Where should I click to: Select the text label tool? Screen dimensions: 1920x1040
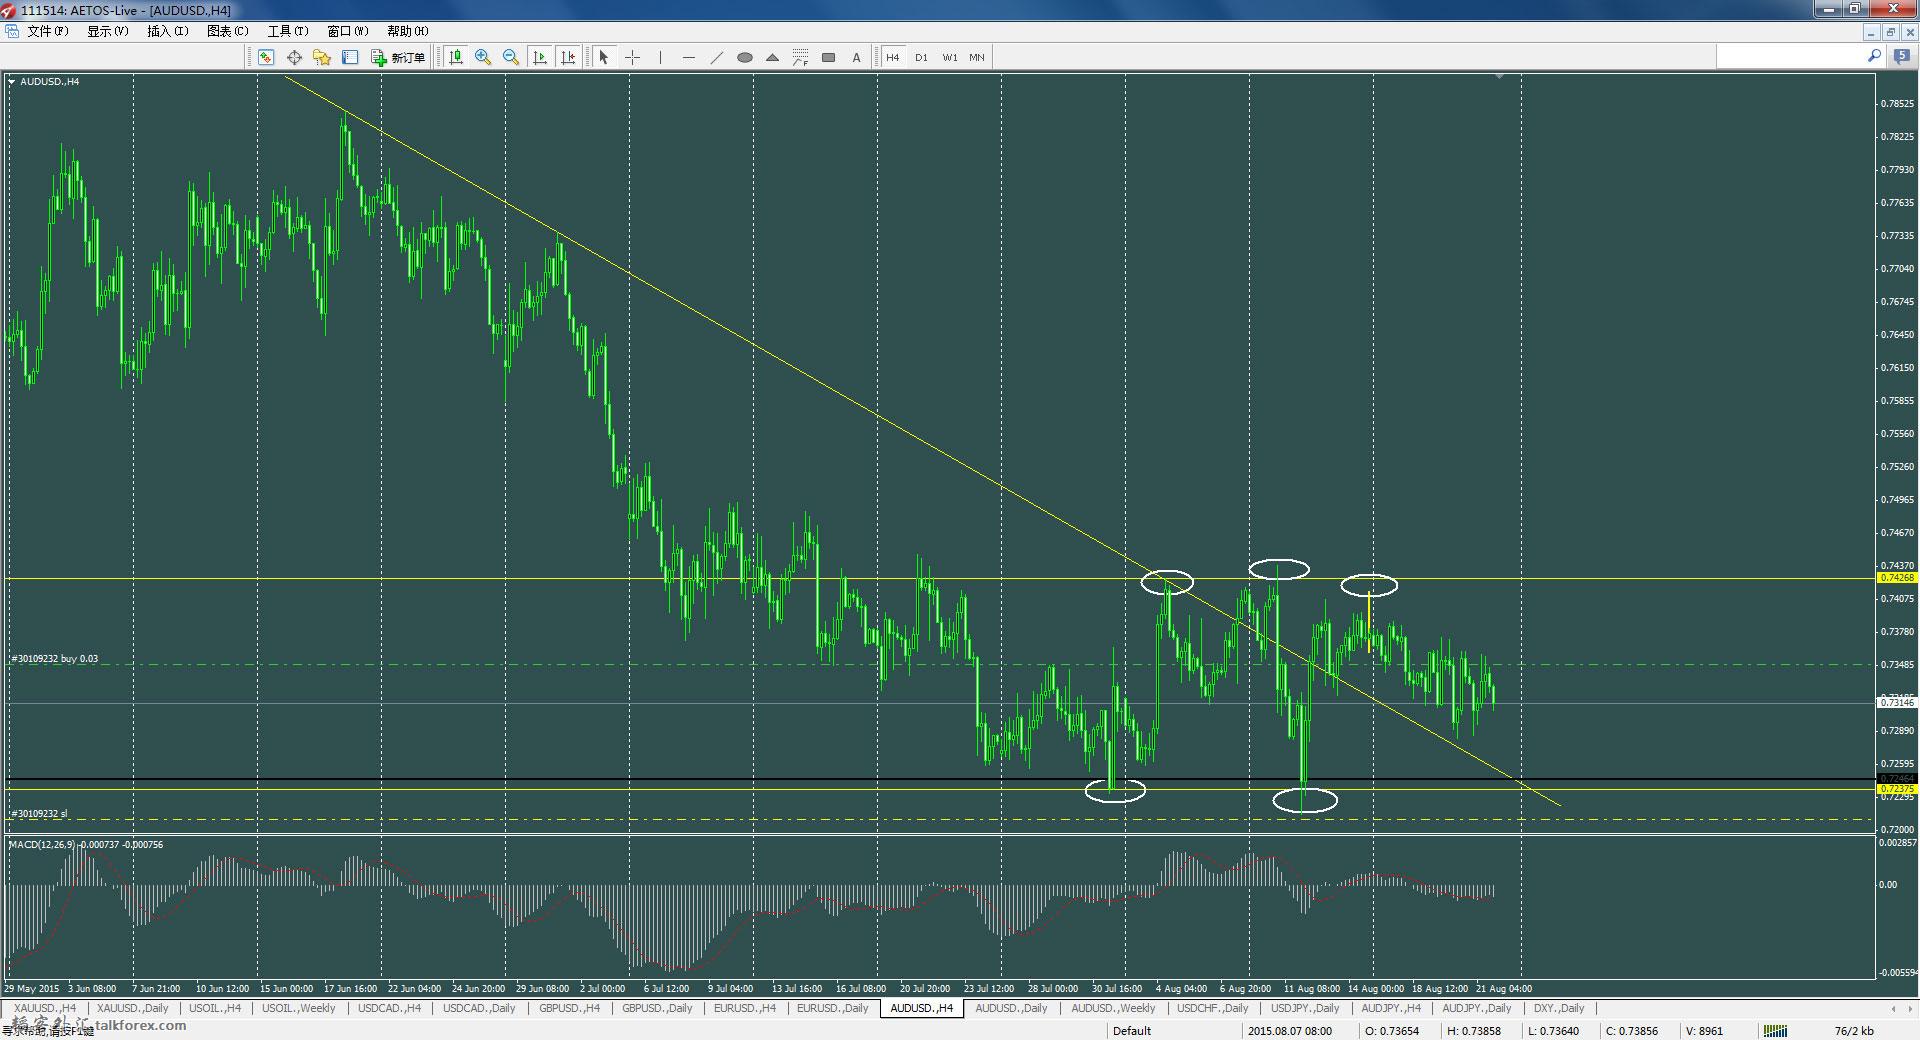[x=856, y=57]
